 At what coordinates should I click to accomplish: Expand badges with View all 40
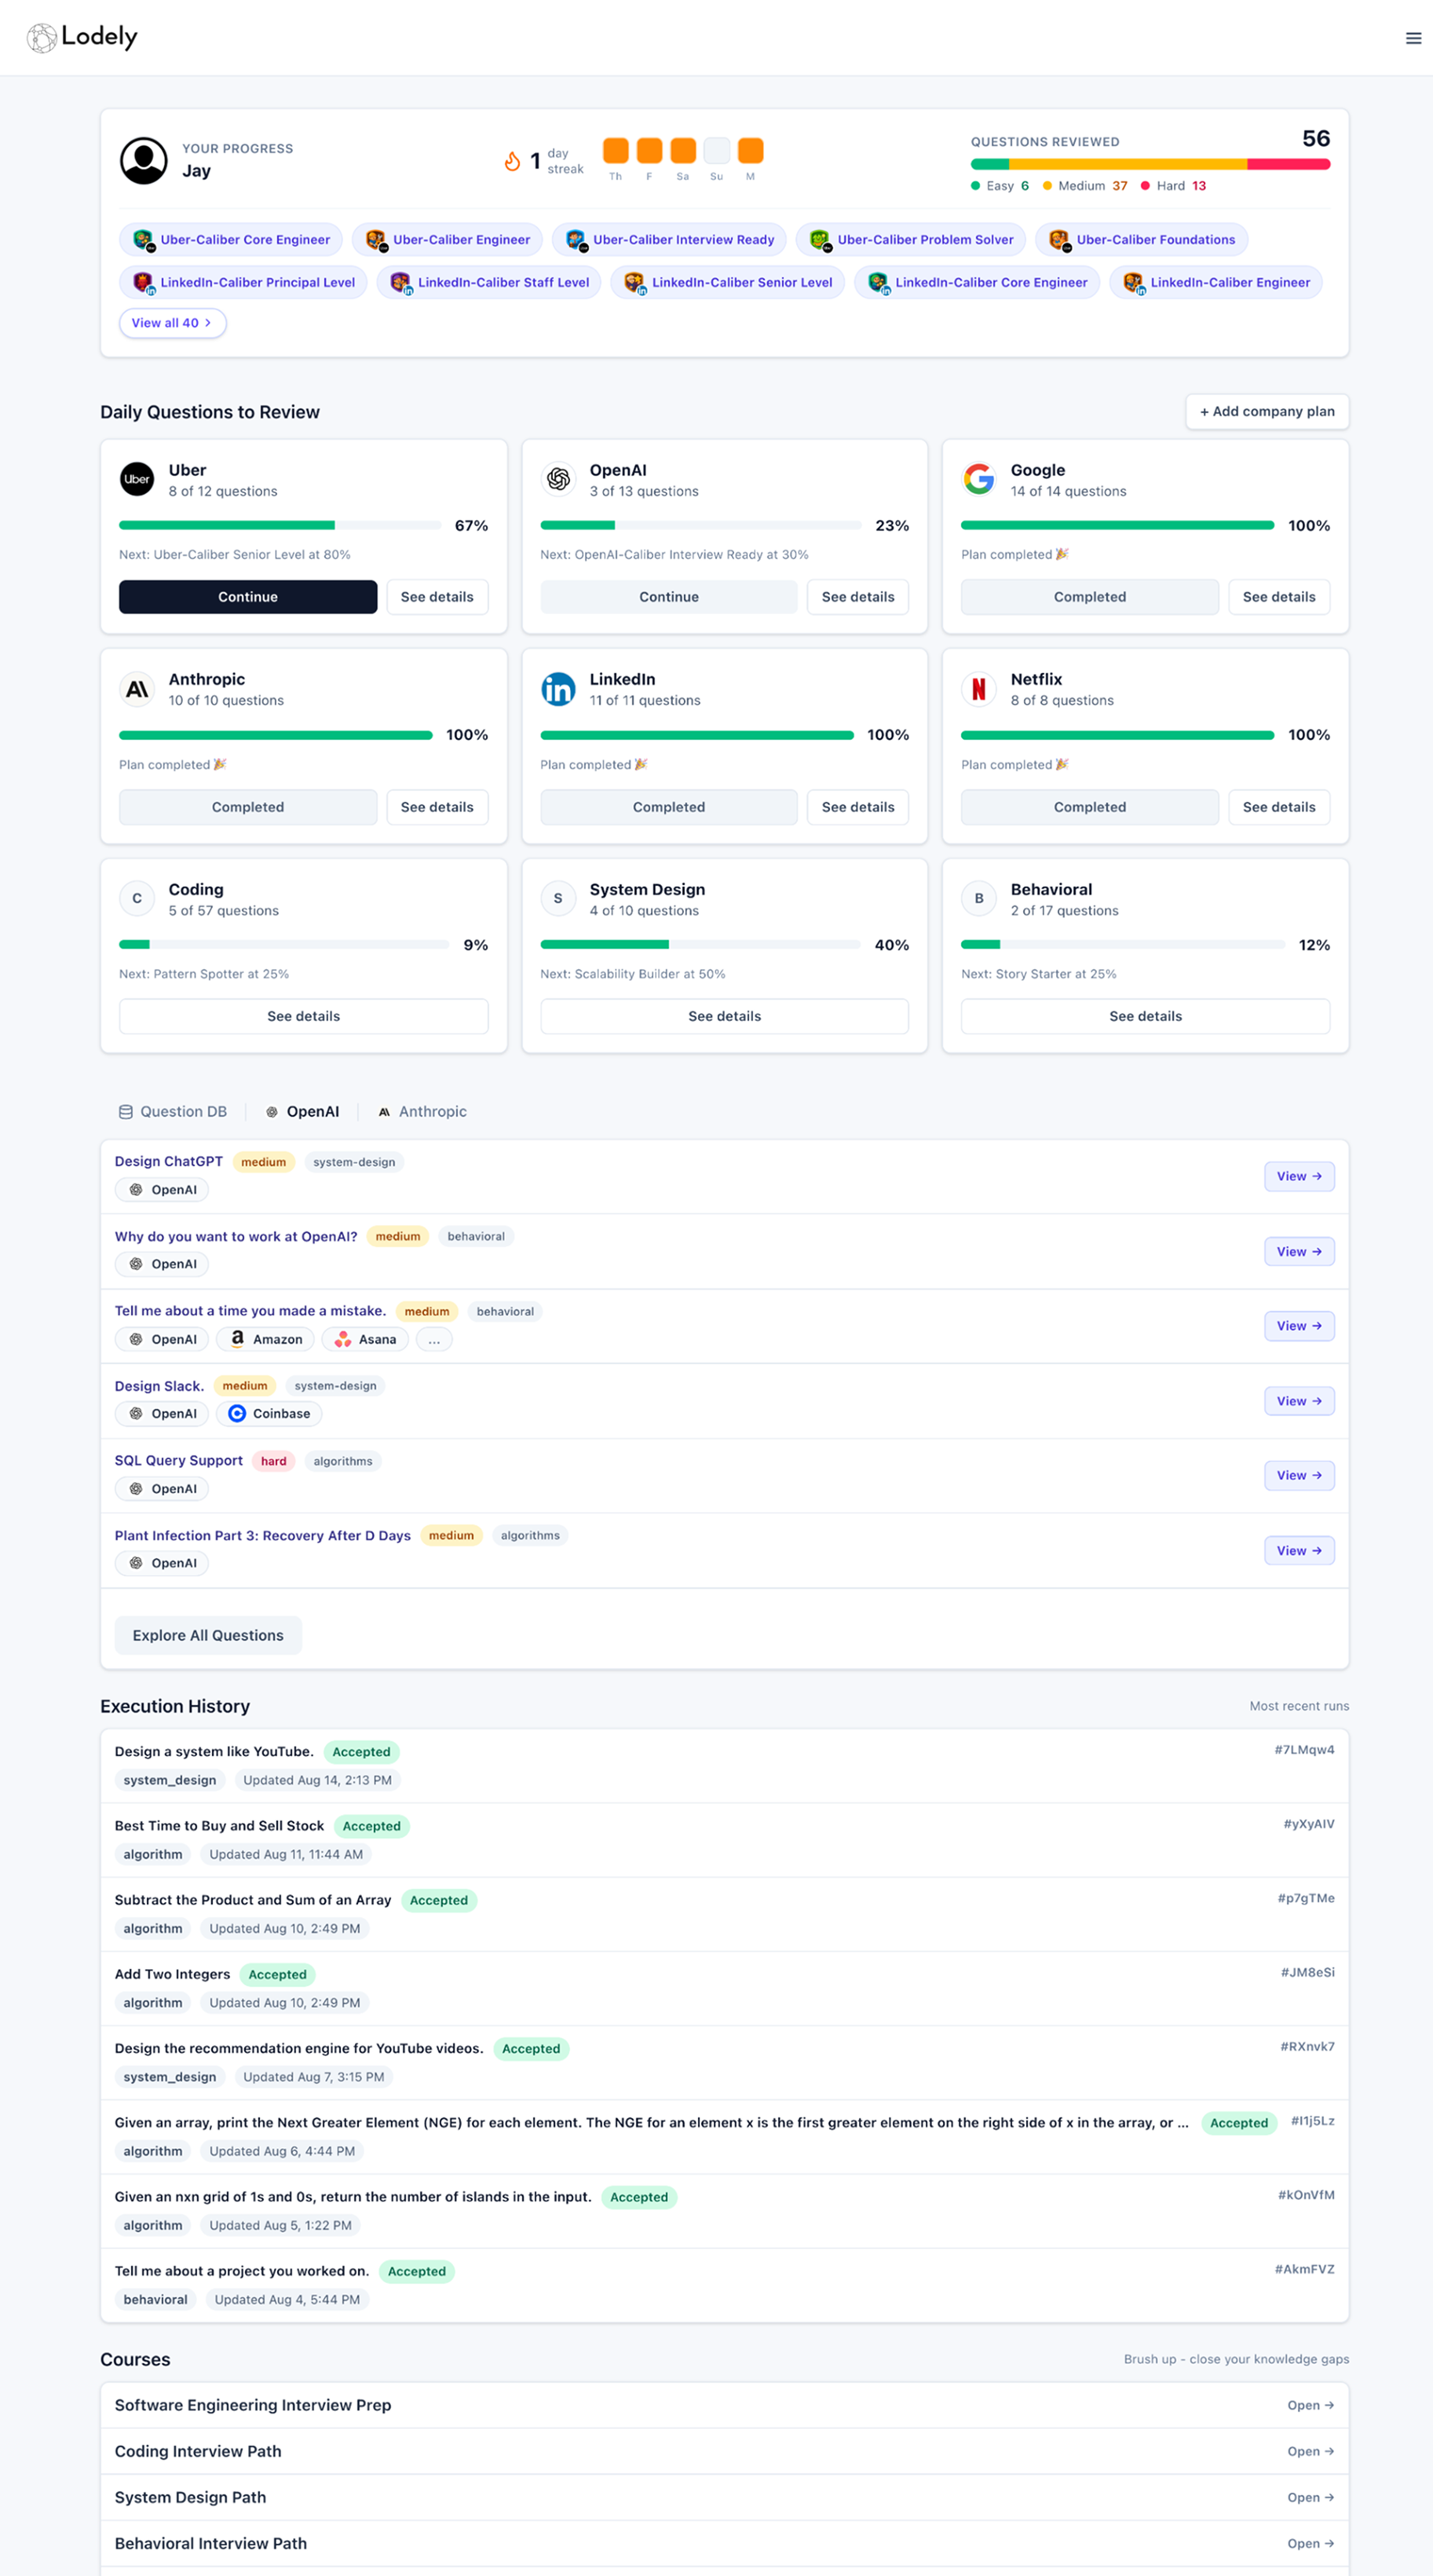tap(172, 323)
